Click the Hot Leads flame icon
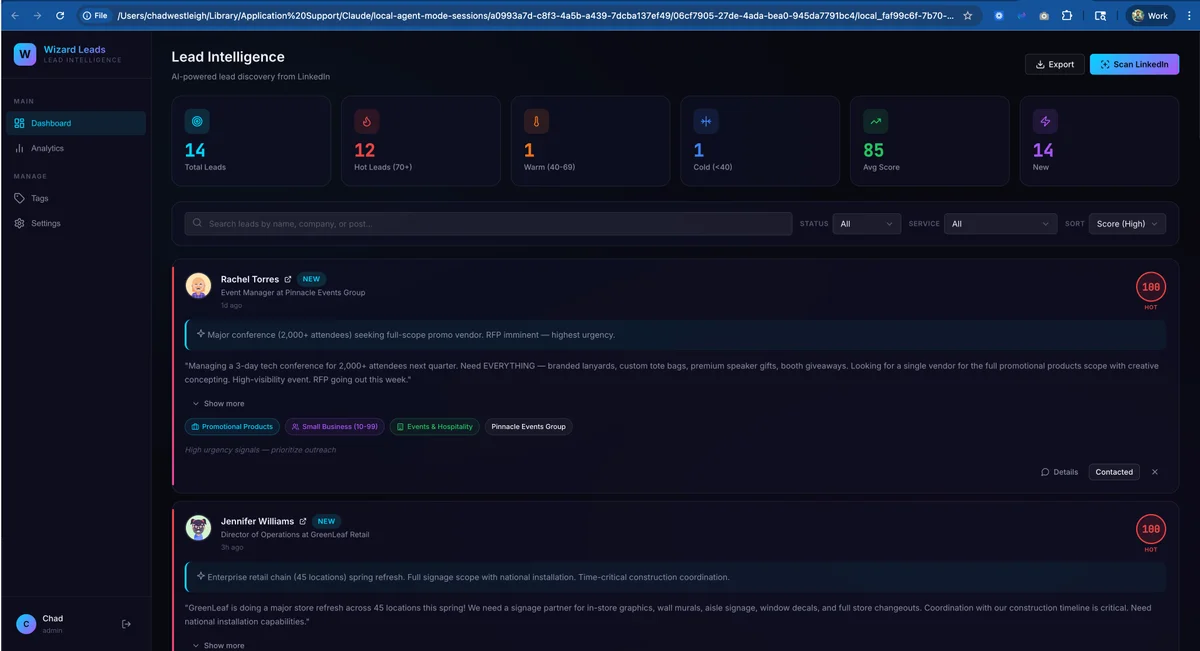The image size is (1200, 651). [366, 121]
